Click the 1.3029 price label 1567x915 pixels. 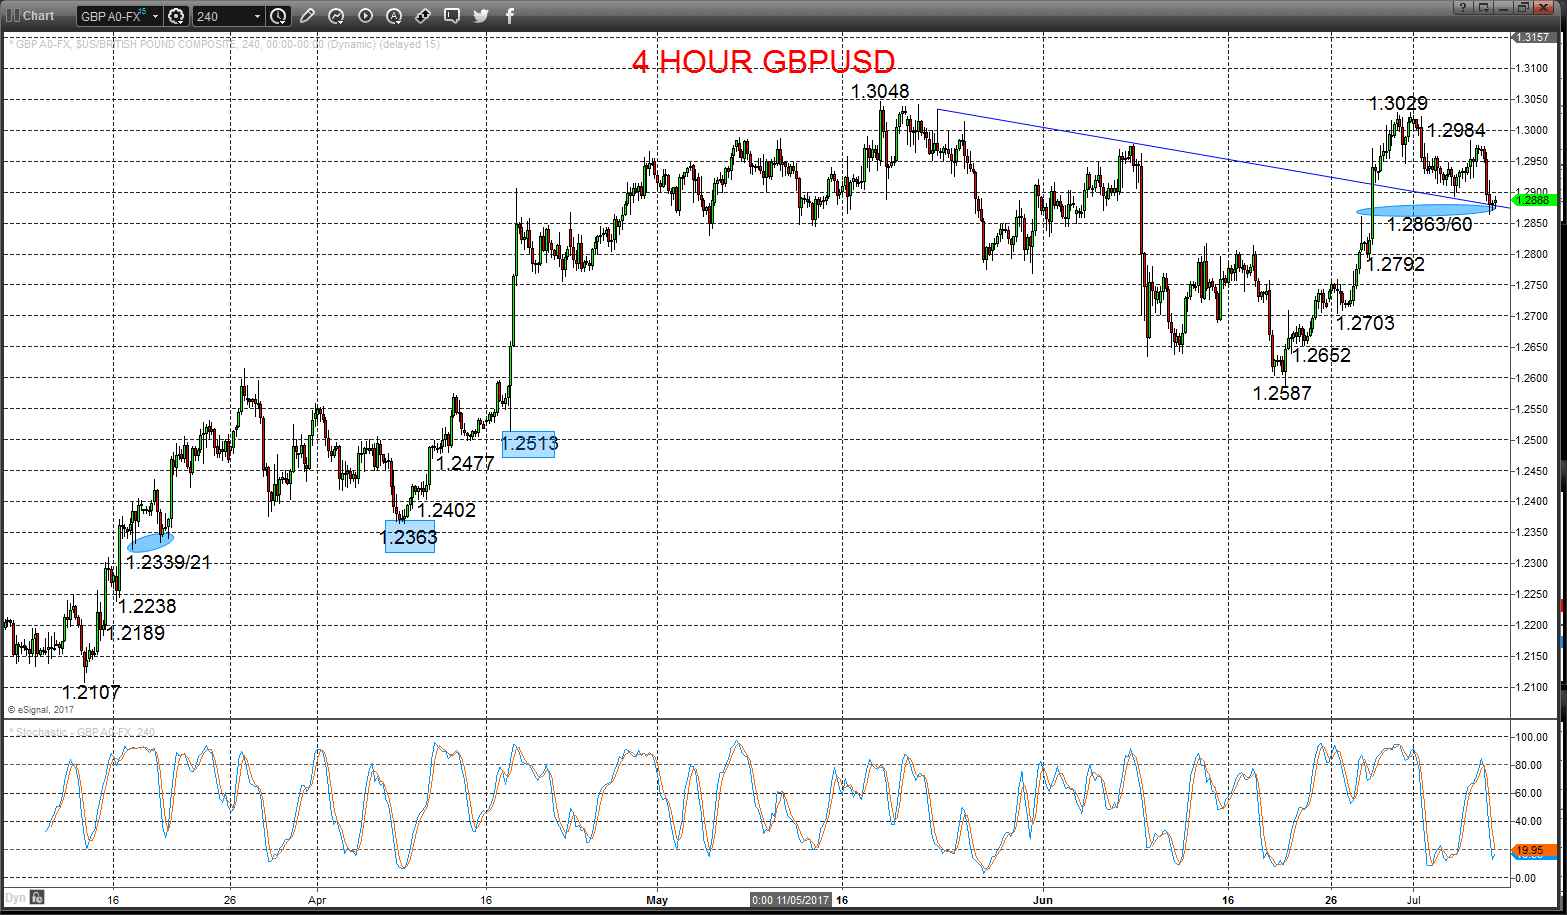point(1398,103)
